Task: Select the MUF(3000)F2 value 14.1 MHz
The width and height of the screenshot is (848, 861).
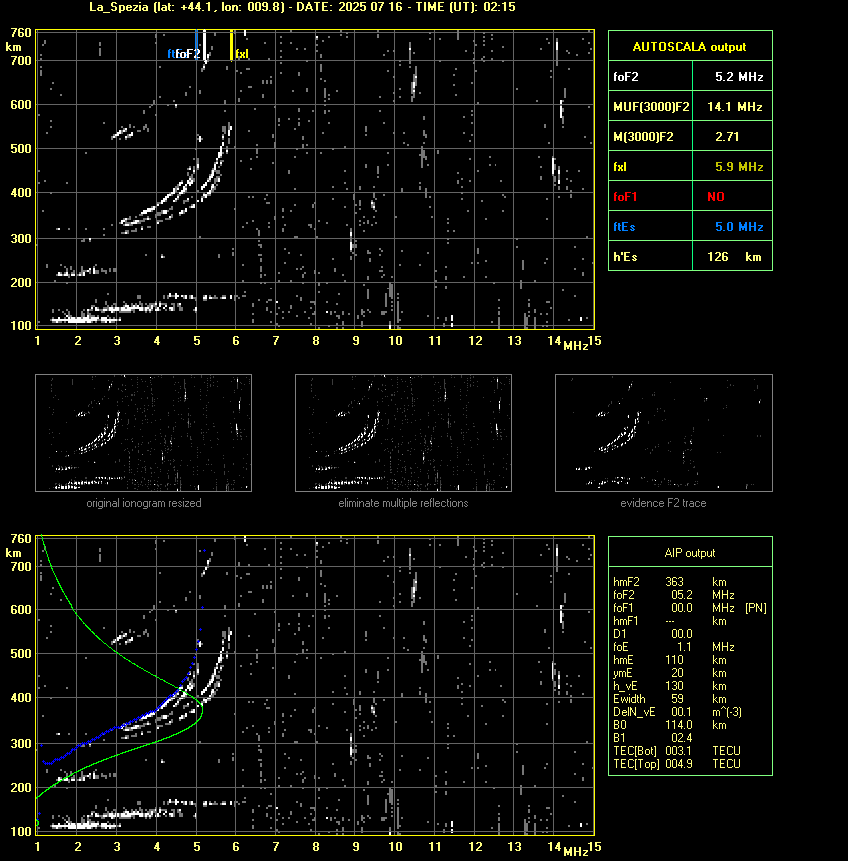Action: [735, 107]
